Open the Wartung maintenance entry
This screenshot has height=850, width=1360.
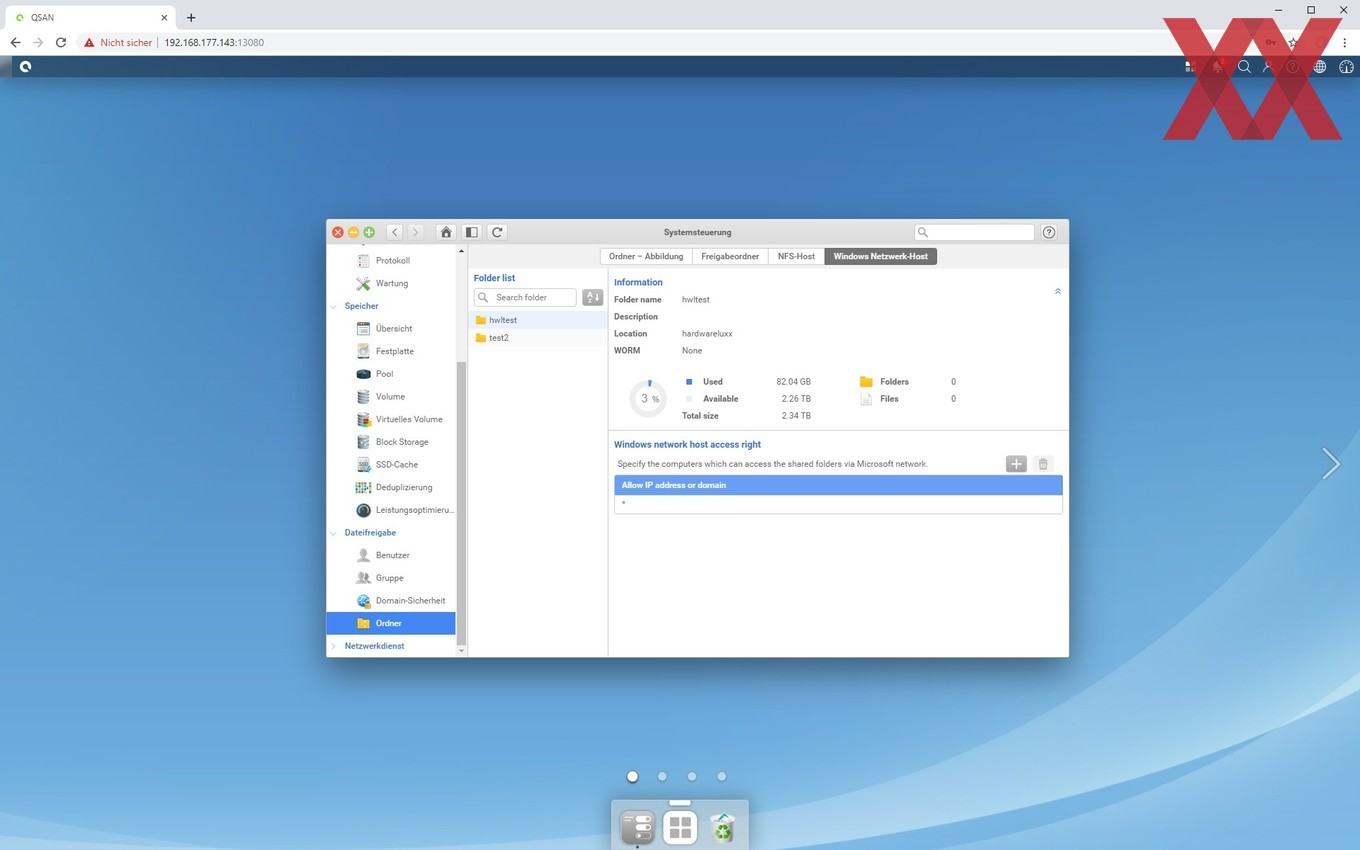(391, 283)
